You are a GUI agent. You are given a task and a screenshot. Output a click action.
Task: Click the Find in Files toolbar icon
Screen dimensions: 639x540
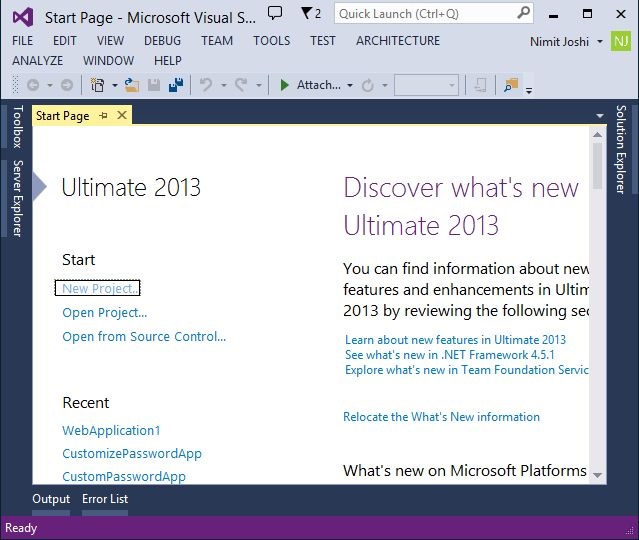(x=511, y=85)
